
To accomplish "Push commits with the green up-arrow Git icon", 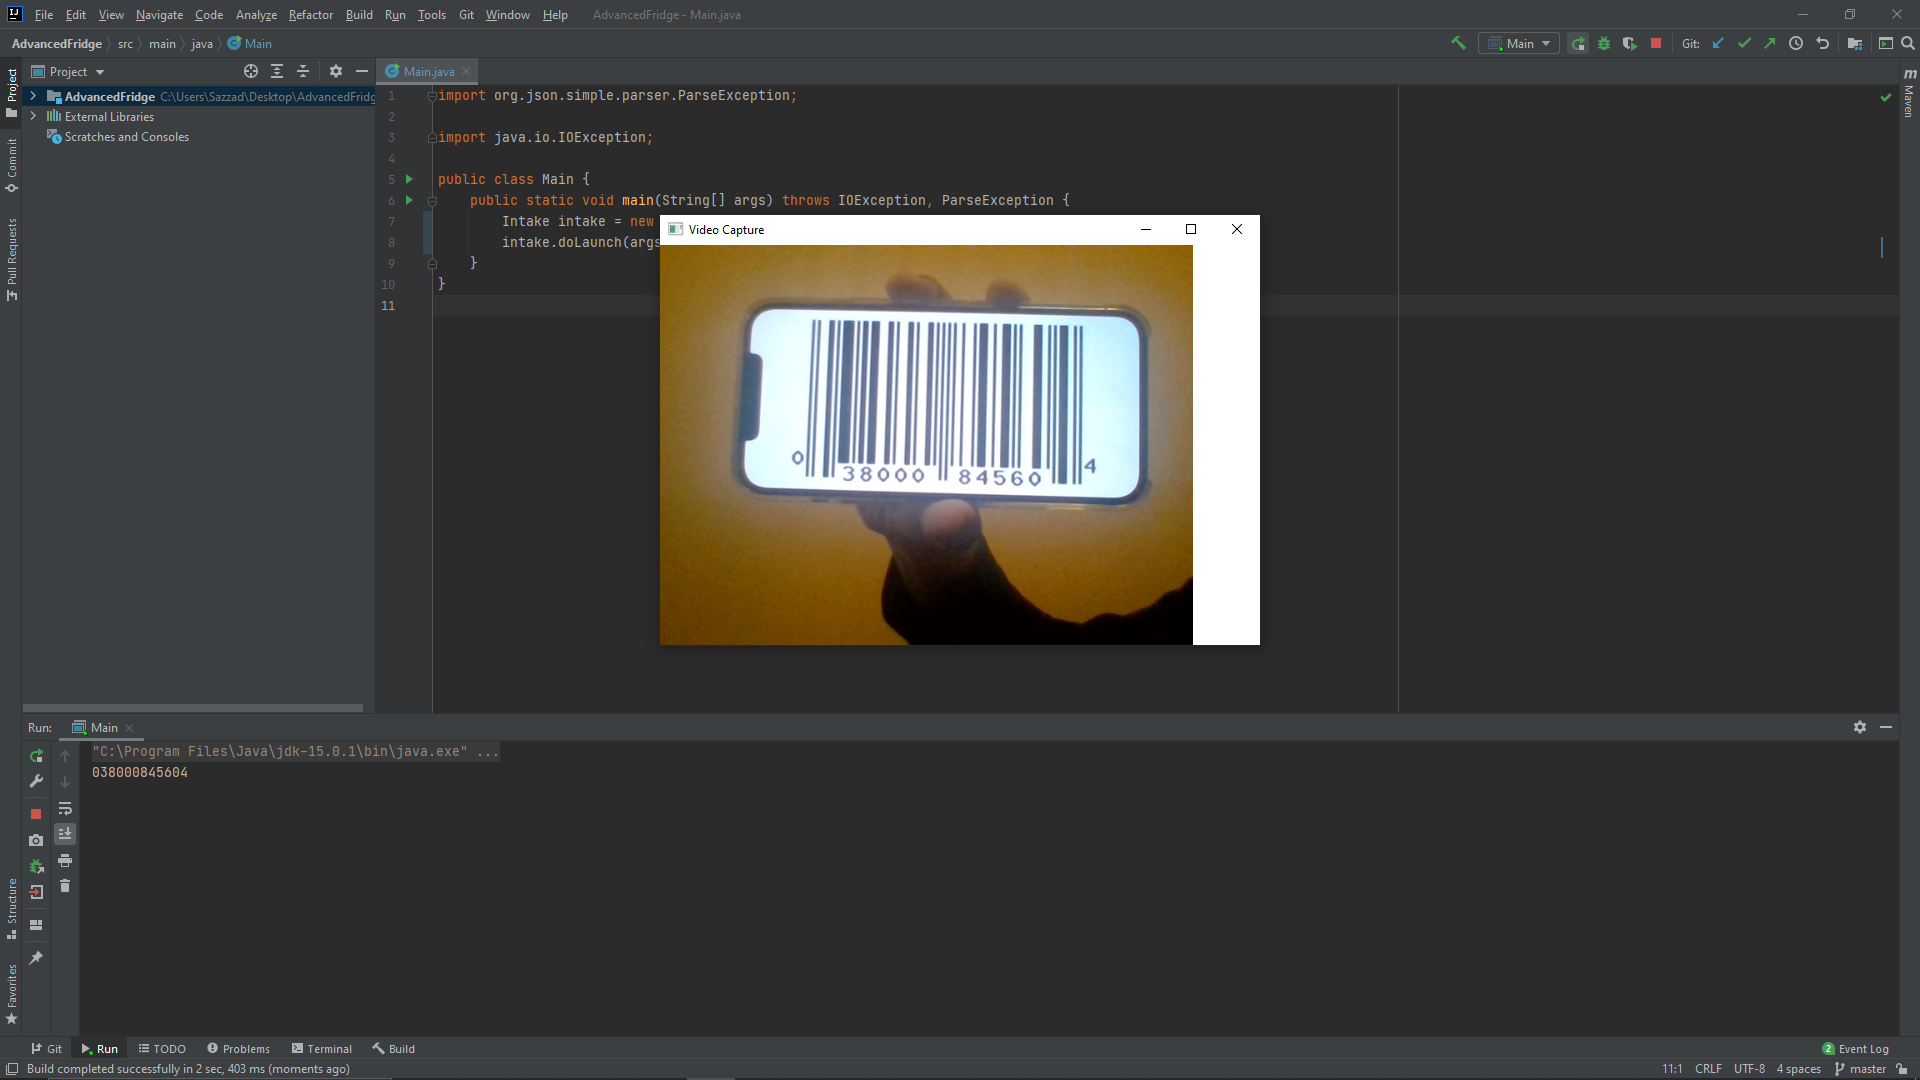I will 1770,43.
